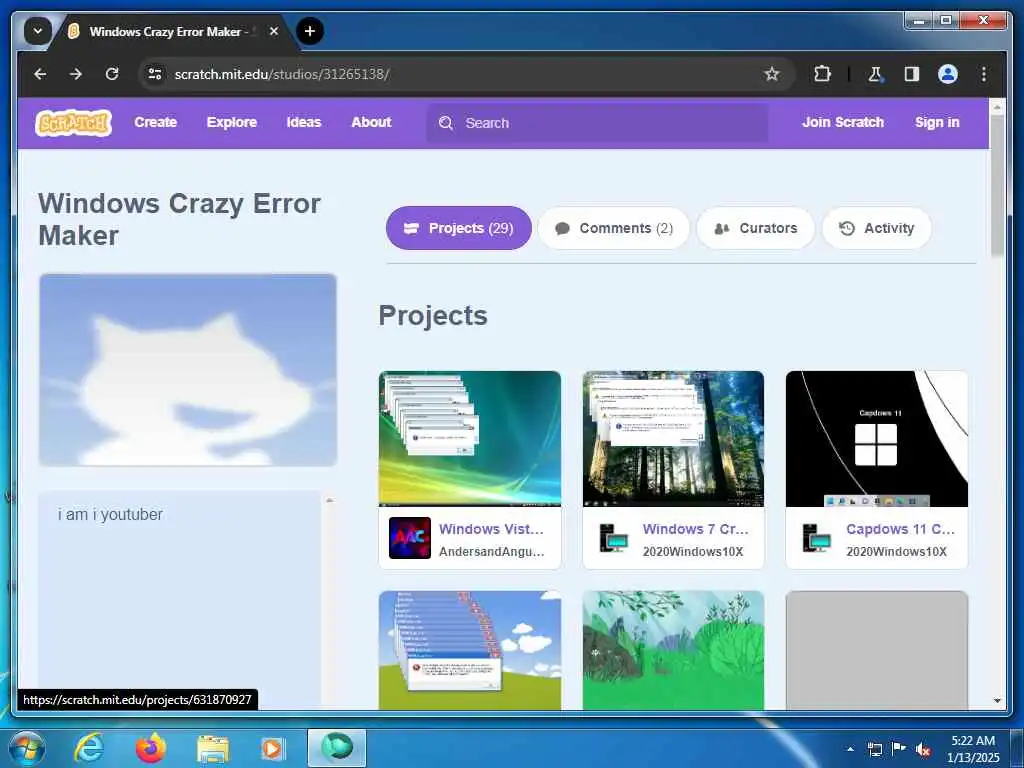
Task: Open 2020Windows10X avatar on Windows 7 card
Action: point(613,538)
